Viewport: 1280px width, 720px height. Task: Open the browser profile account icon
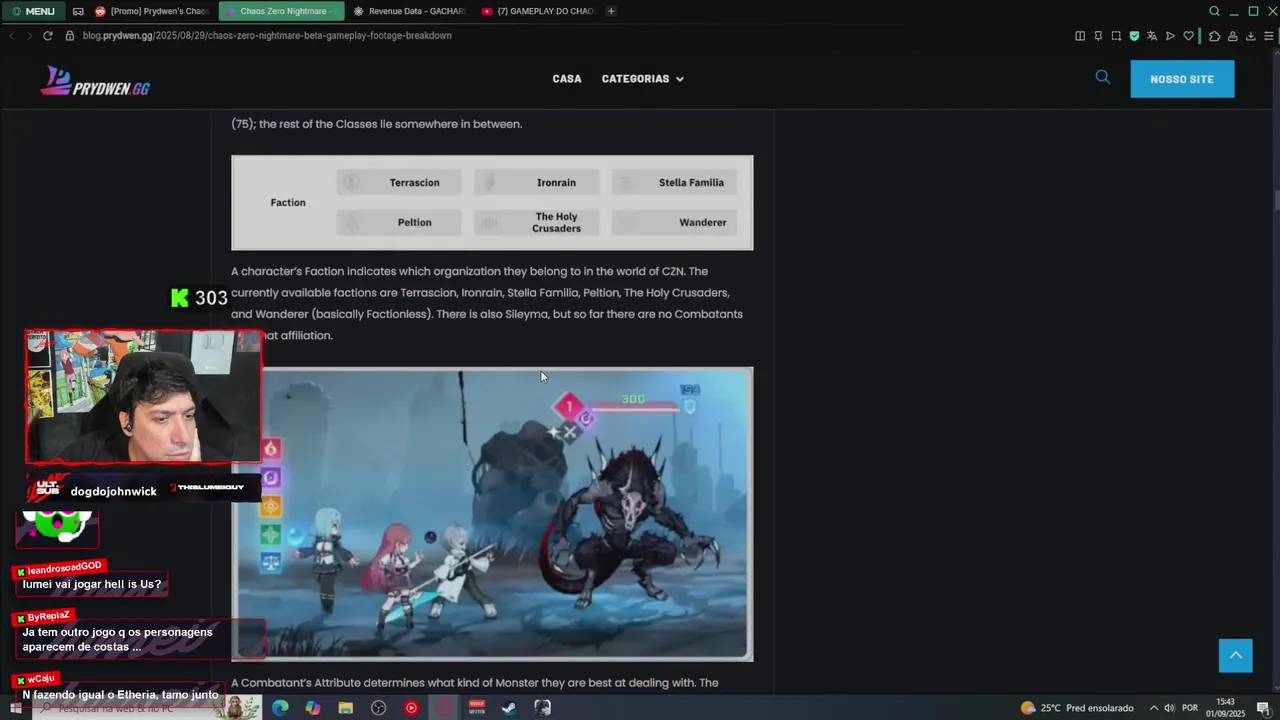pyautogui.click(x=1232, y=36)
